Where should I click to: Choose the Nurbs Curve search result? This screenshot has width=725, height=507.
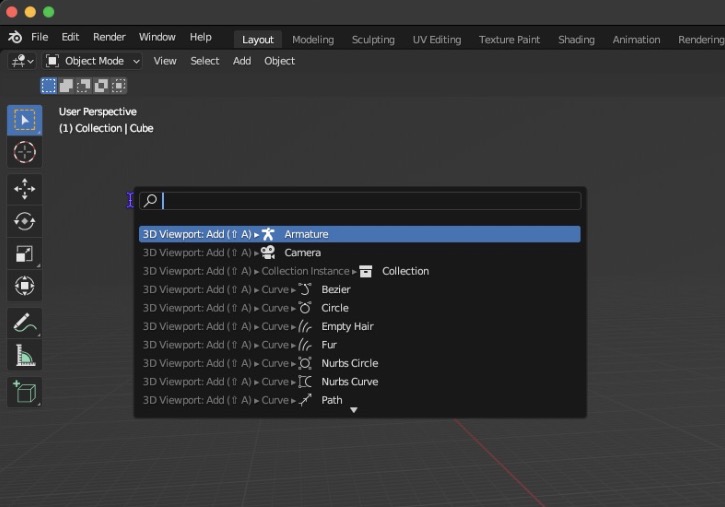click(360, 382)
